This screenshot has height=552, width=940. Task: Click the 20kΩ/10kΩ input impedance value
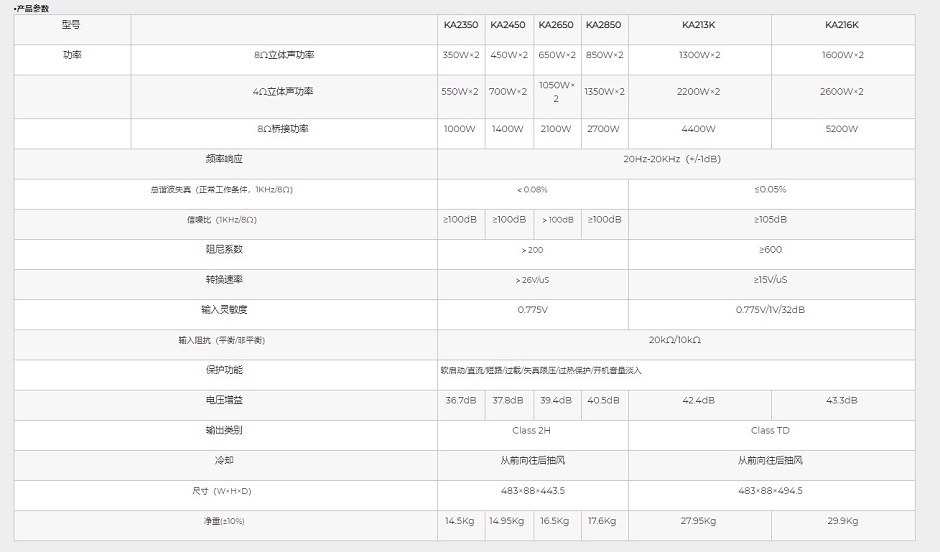click(674, 340)
